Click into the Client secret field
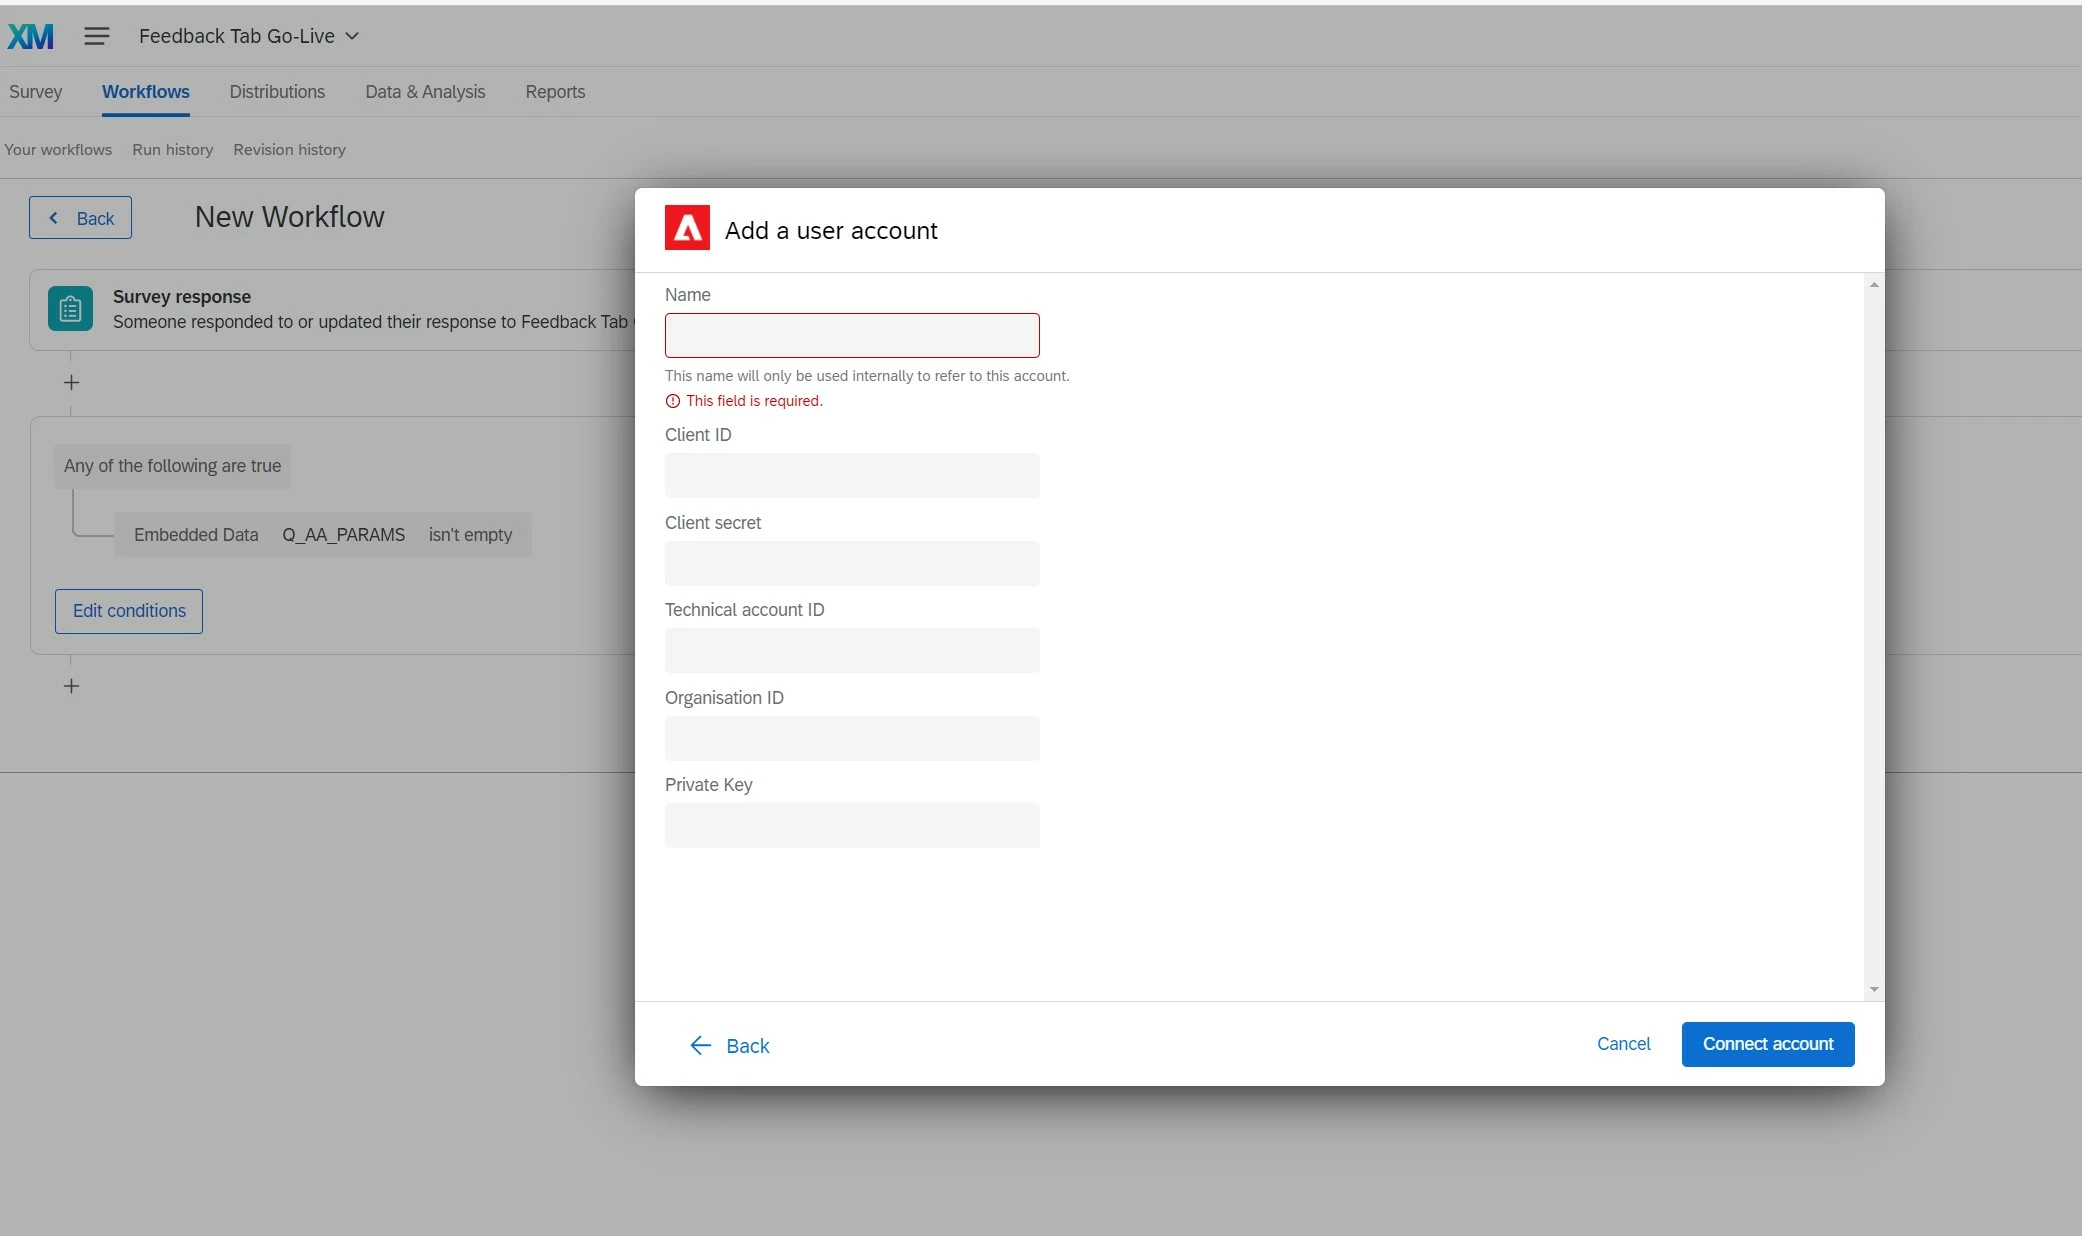The width and height of the screenshot is (2082, 1236). coord(852,564)
